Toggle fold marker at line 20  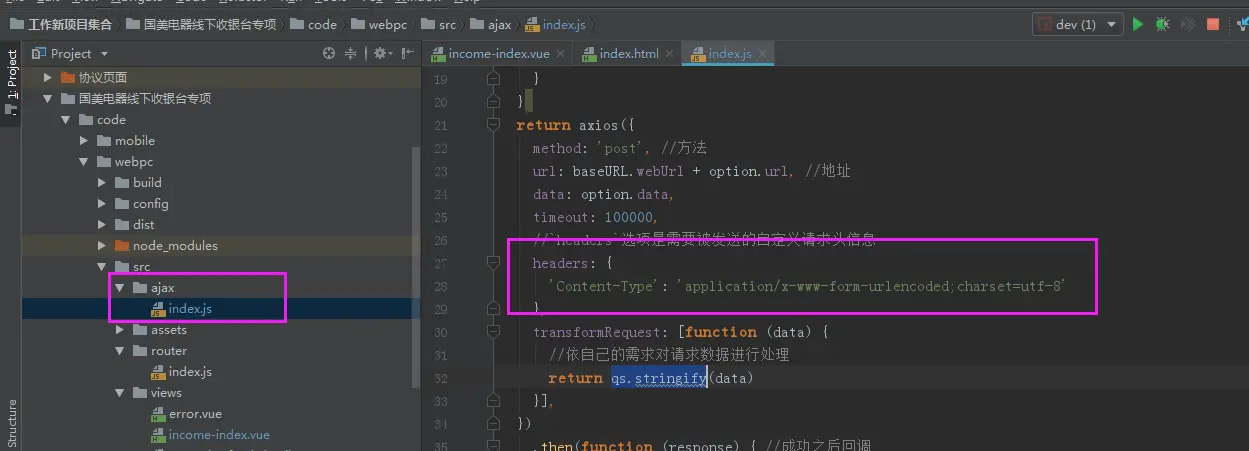pos(492,102)
